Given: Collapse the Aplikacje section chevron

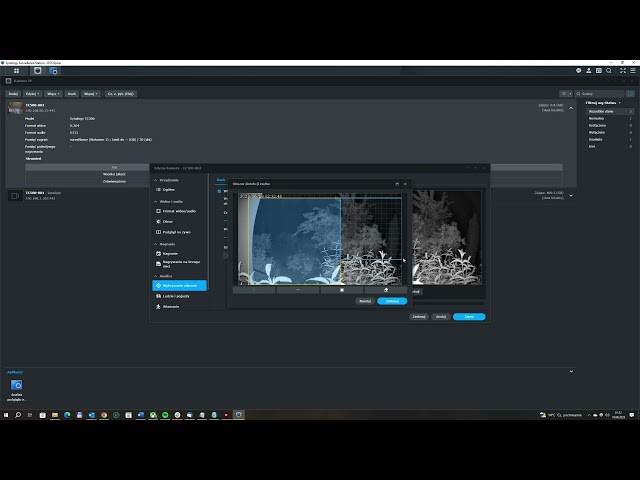Looking at the screenshot, I should click(571, 371).
